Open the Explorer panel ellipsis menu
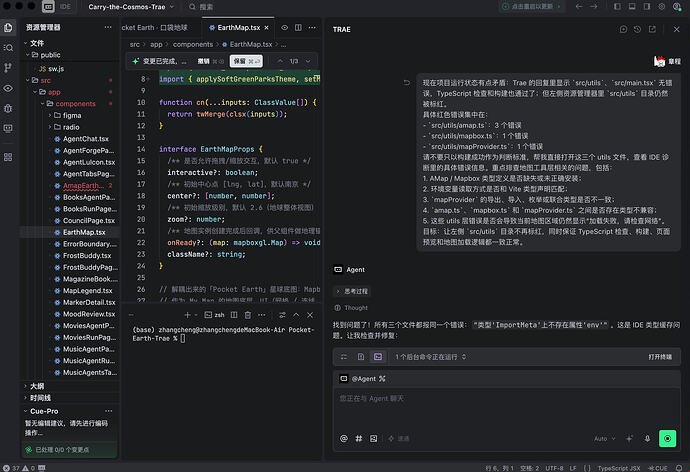690x472 pixels. pyautogui.click(x=108, y=27)
